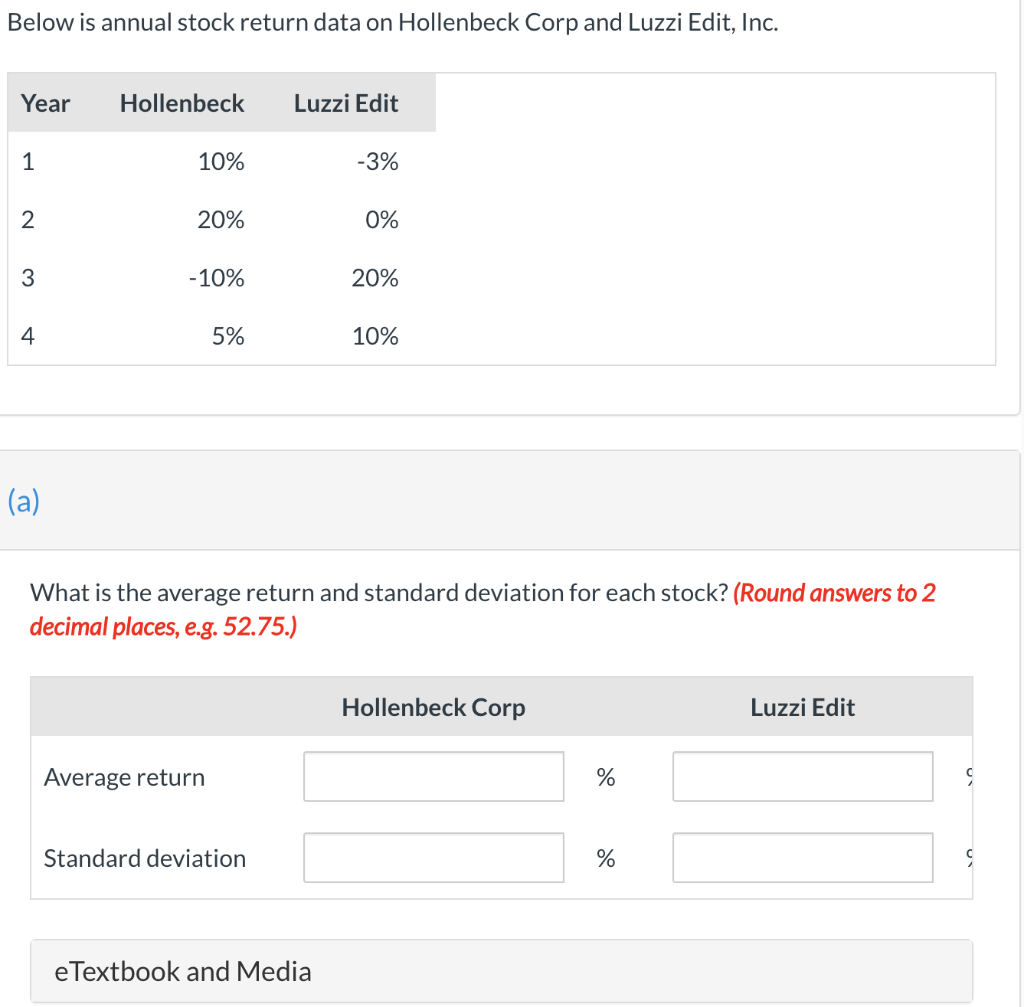The image size is (1024, 1007).
Task: Click the percent sign beside Hollenbeck average return
Action: click(x=605, y=777)
